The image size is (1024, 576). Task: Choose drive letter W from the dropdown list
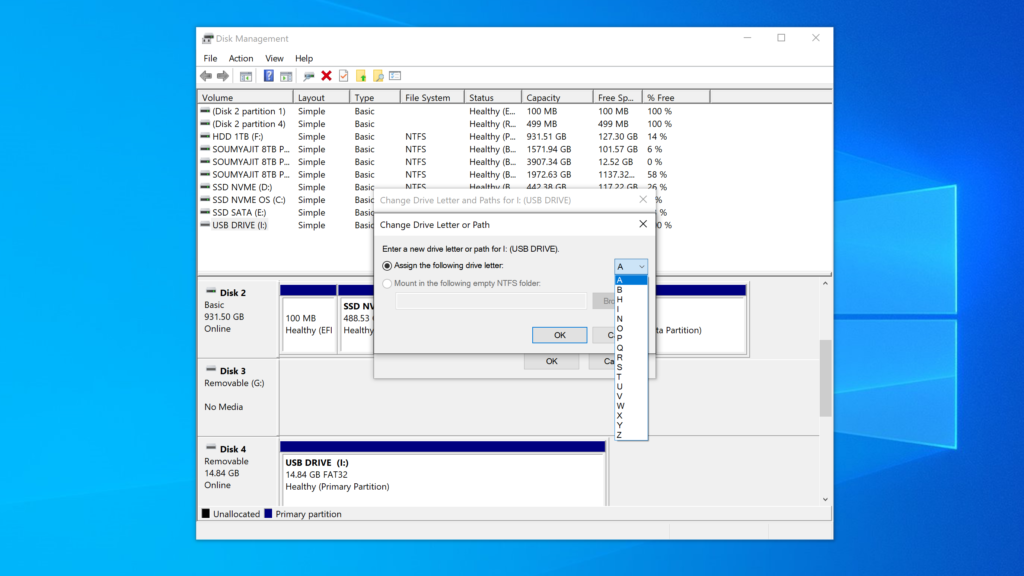tap(631, 406)
